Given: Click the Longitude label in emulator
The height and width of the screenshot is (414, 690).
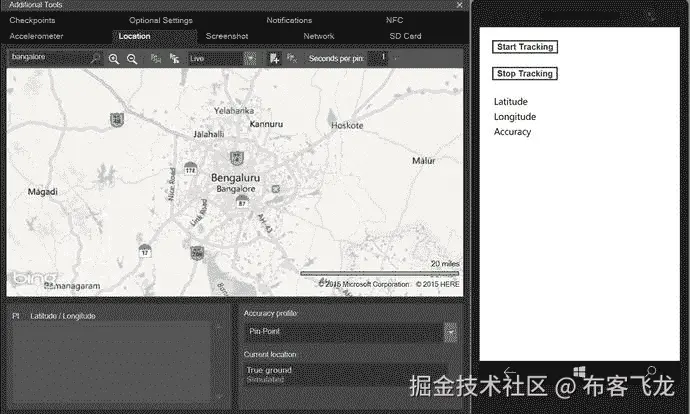Looking at the screenshot, I should (x=515, y=117).
